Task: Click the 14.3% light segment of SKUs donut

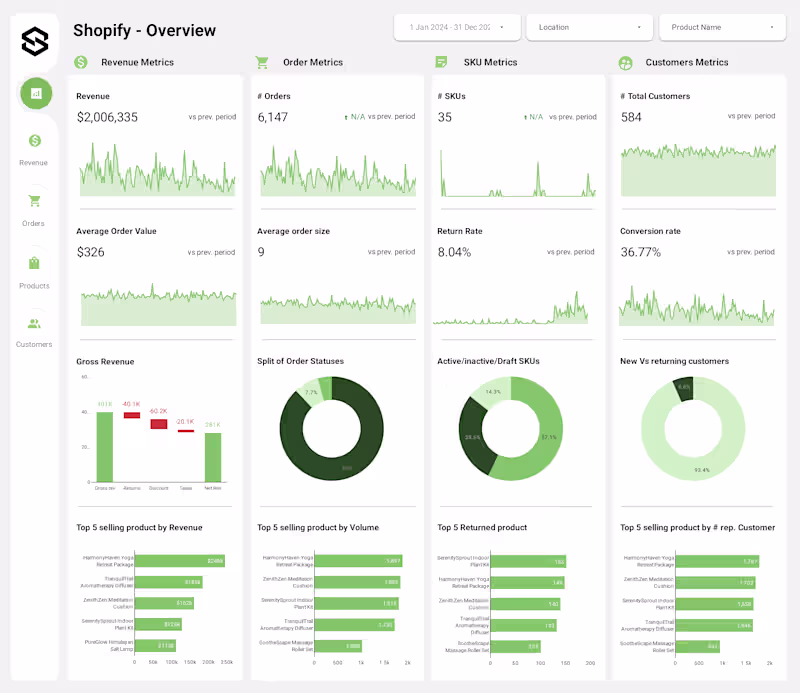Action: [491, 390]
